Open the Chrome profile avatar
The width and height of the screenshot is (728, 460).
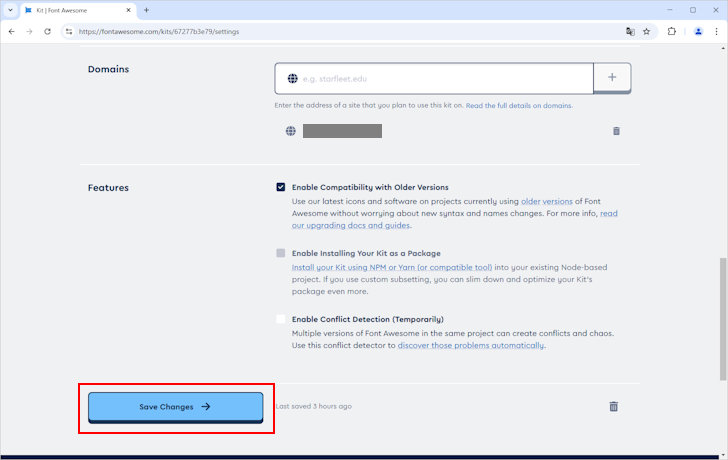click(x=698, y=31)
